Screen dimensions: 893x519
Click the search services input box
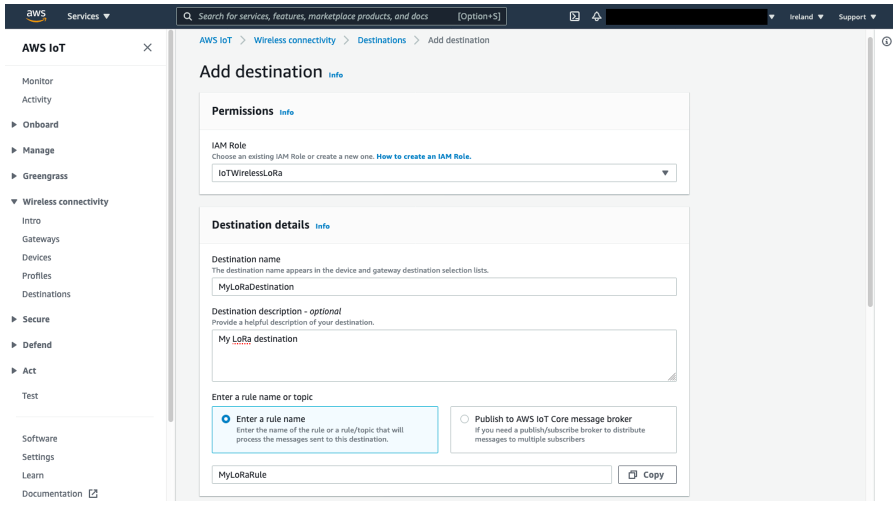pyautogui.click(x=342, y=17)
